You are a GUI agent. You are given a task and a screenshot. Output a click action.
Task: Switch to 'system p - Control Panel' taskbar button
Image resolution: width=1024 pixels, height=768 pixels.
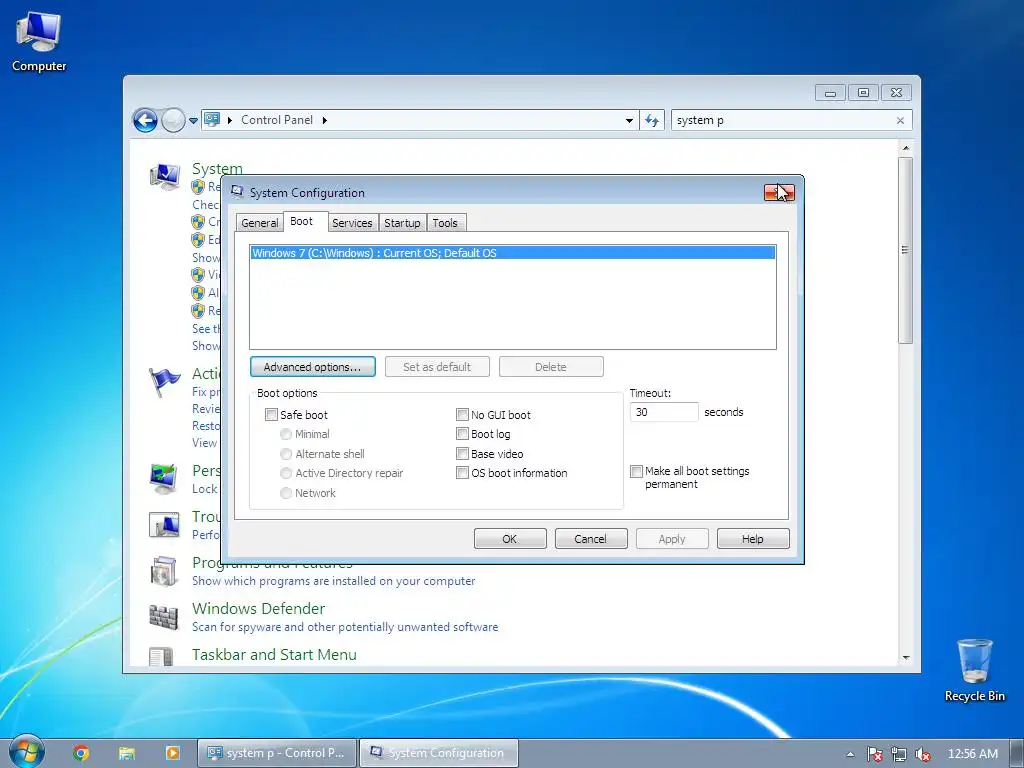tap(277, 753)
